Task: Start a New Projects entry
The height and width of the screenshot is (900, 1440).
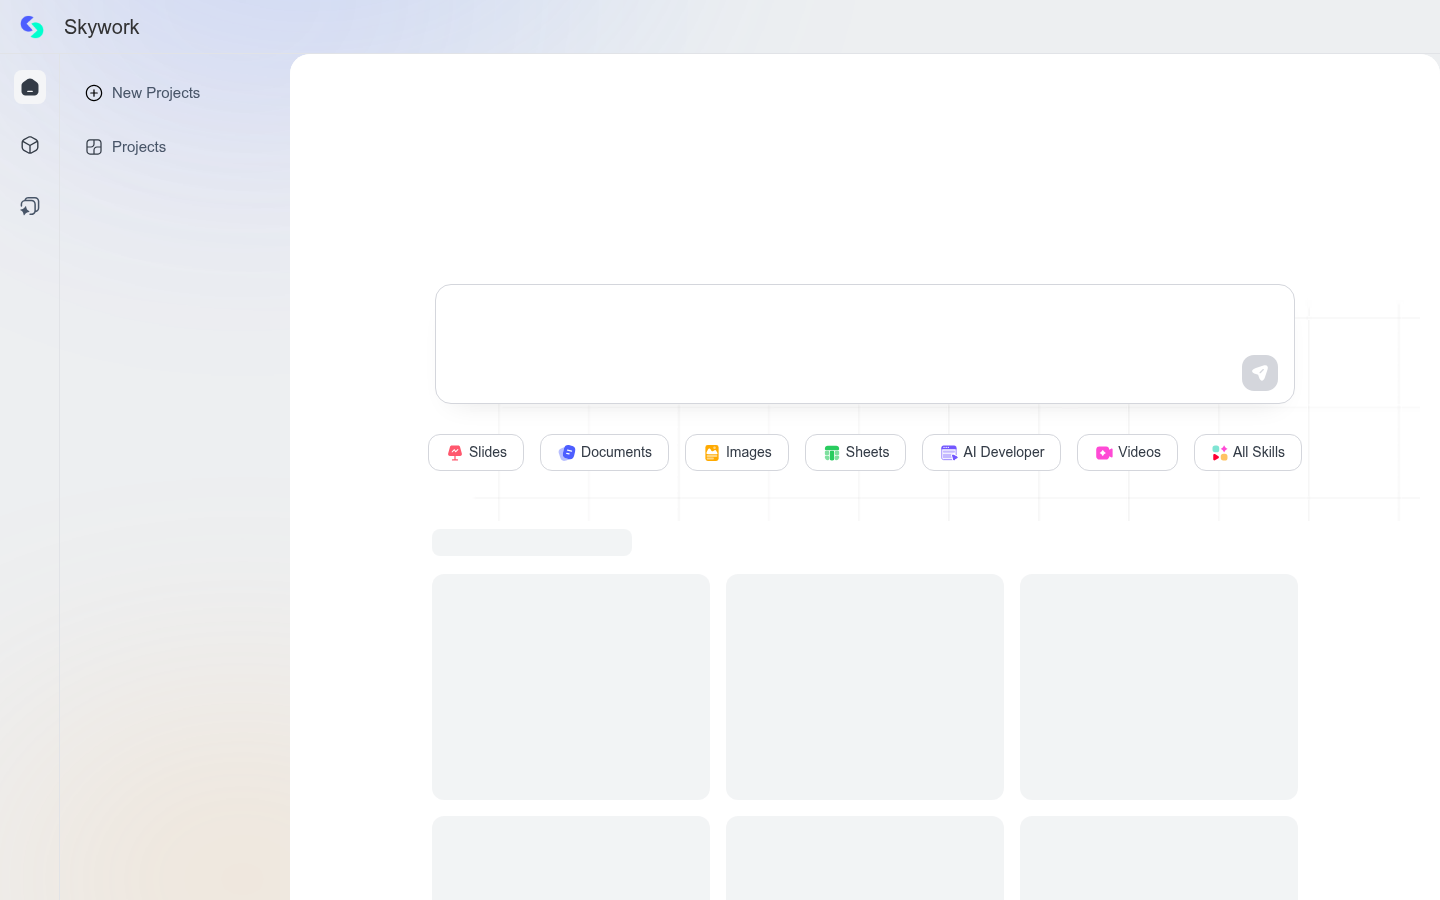Action: [143, 93]
